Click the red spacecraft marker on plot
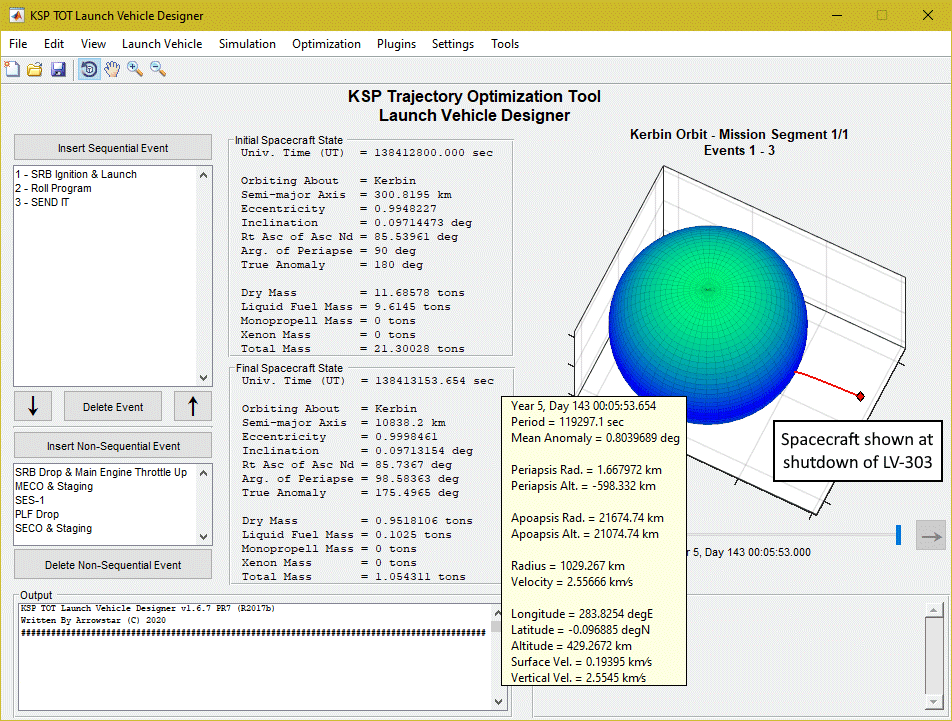The height and width of the screenshot is (721, 952). [x=860, y=396]
